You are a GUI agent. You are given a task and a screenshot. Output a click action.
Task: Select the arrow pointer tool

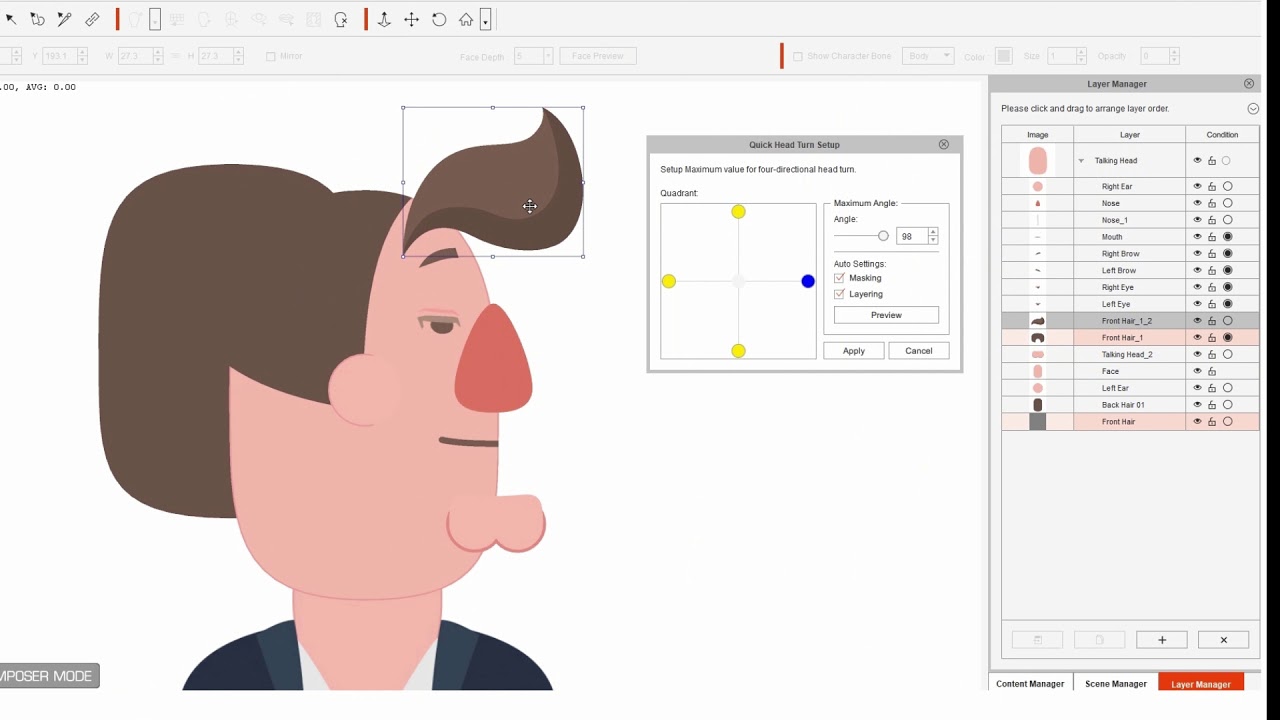[11, 19]
